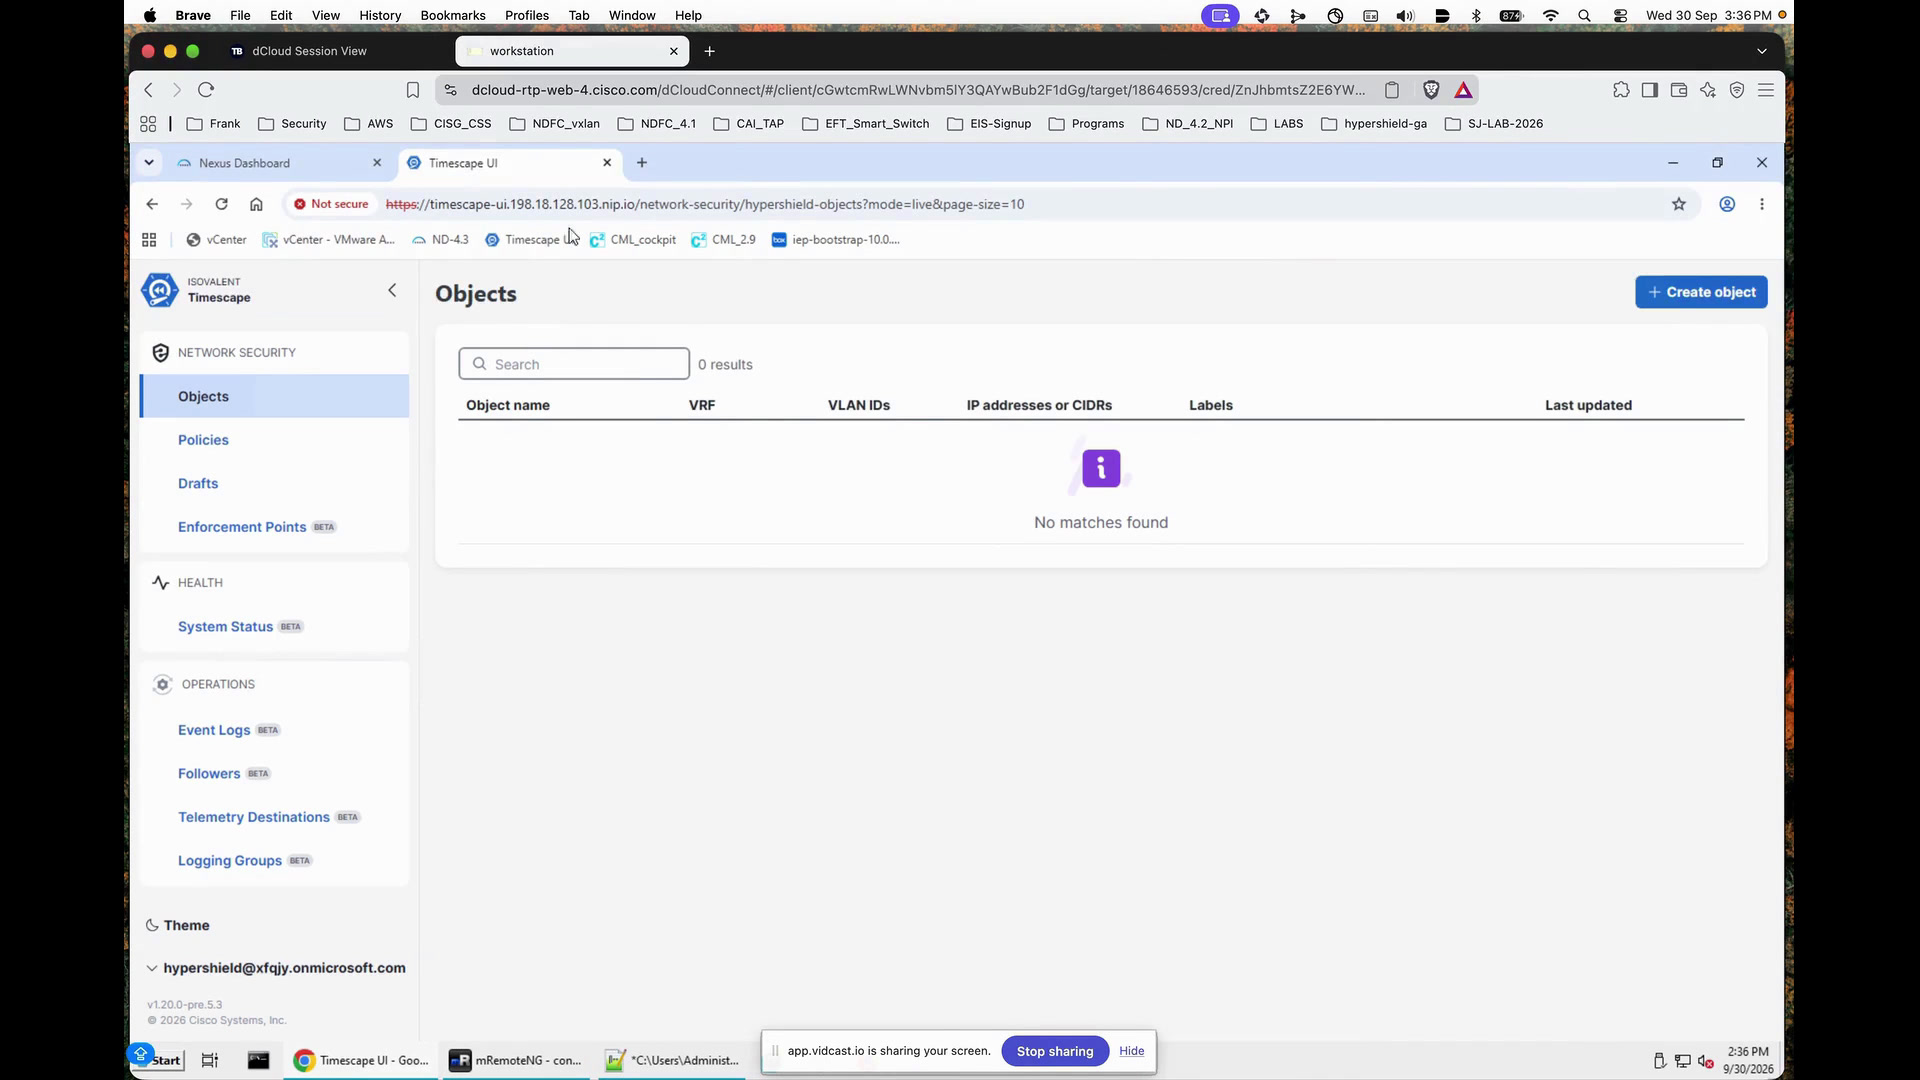Open Telemetry Destinations page
1920x1080 pixels.
pos(253,817)
